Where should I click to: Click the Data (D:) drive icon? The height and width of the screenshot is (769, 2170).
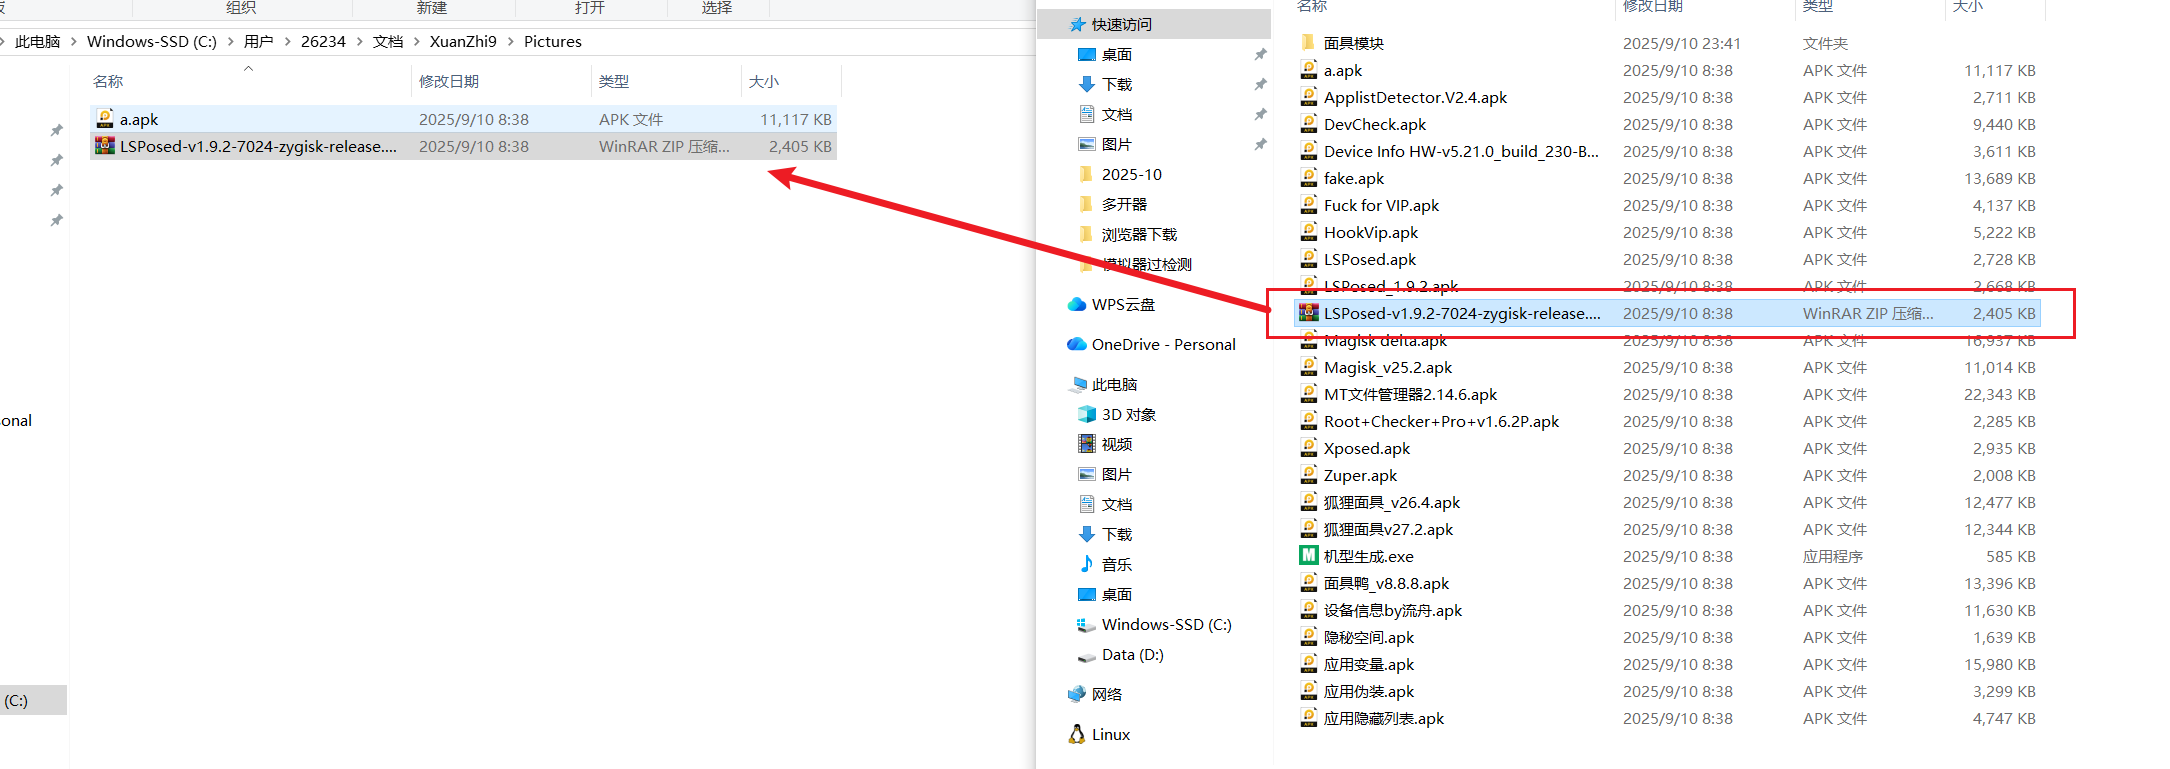point(1087,656)
